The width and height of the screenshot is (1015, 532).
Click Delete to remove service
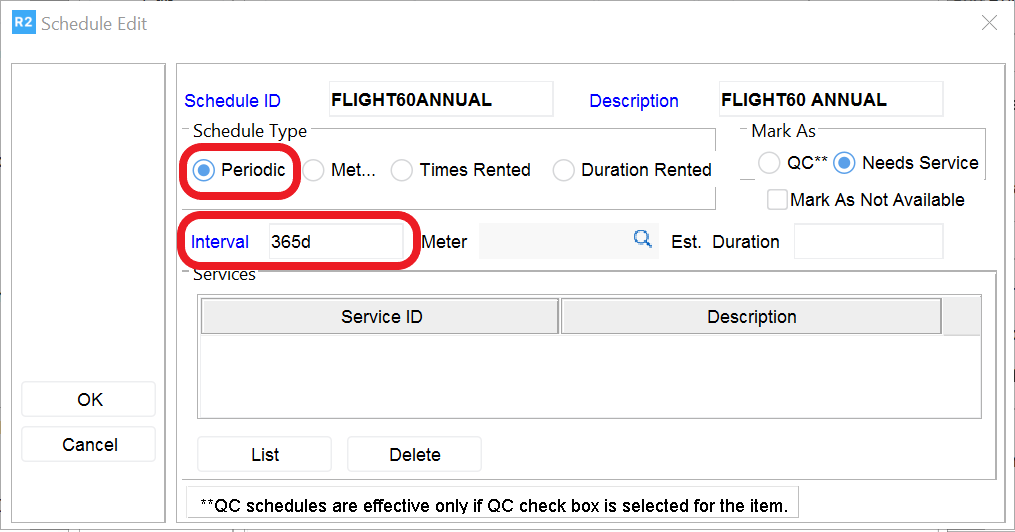coord(414,454)
